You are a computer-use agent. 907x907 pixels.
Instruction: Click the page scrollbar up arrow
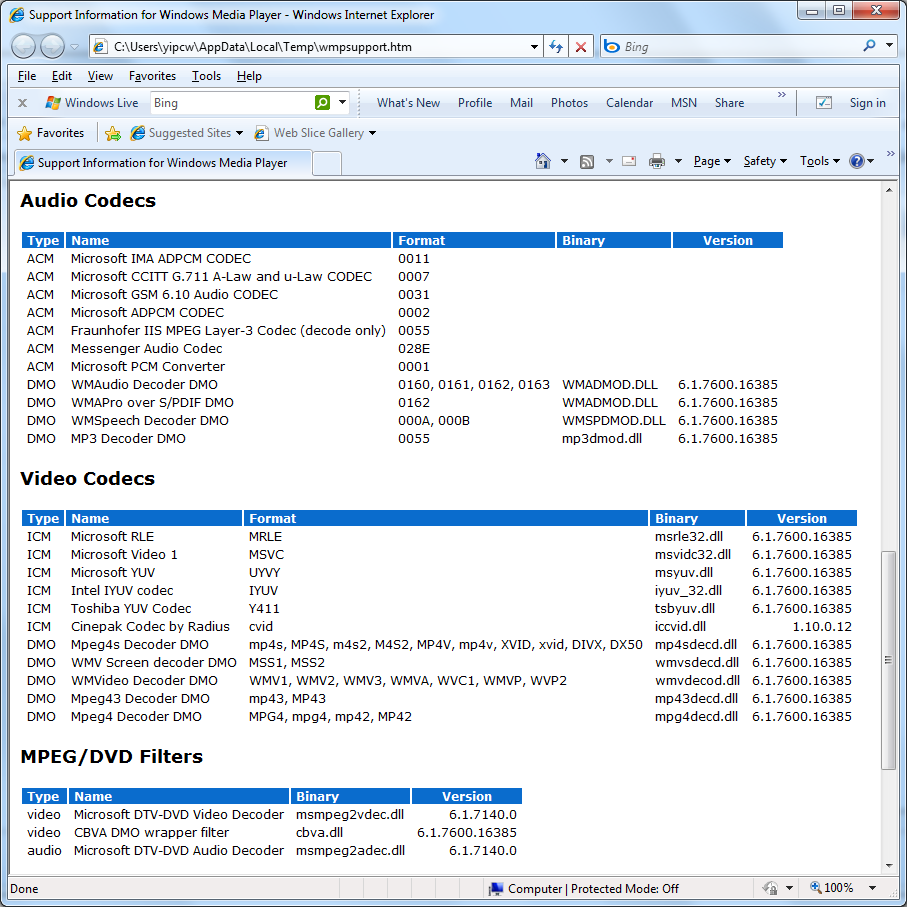click(889, 190)
